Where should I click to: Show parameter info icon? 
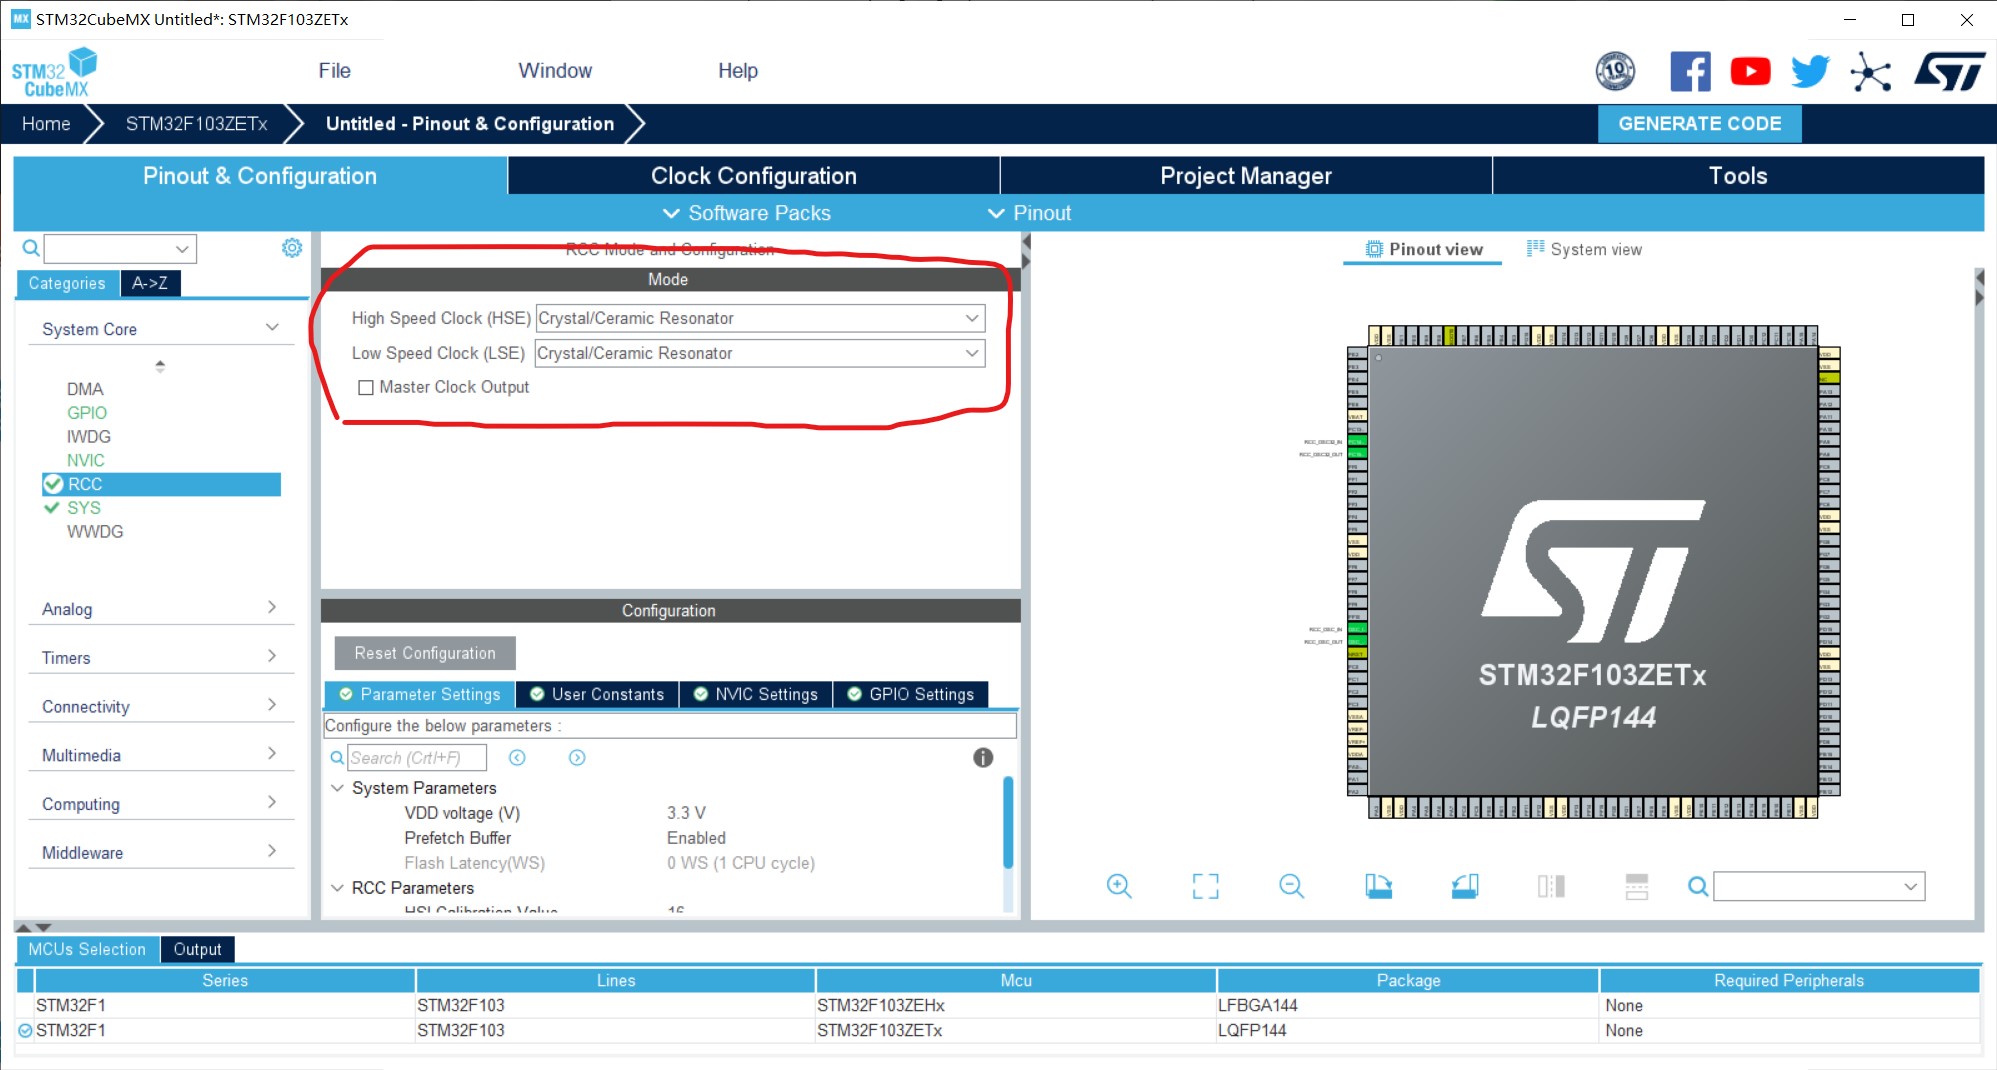pyautogui.click(x=983, y=758)
